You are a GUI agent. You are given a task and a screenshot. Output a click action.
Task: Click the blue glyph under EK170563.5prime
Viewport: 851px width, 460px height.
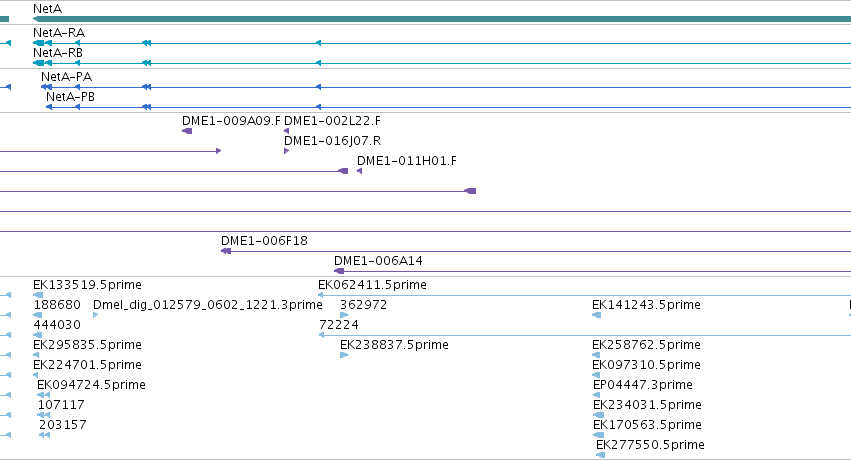598,435
